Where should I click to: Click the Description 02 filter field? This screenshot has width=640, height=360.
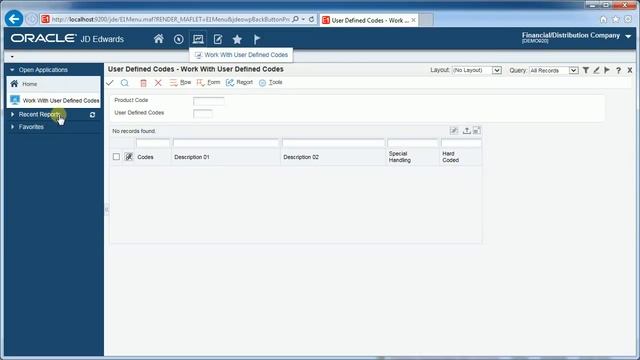pos(333,143)
